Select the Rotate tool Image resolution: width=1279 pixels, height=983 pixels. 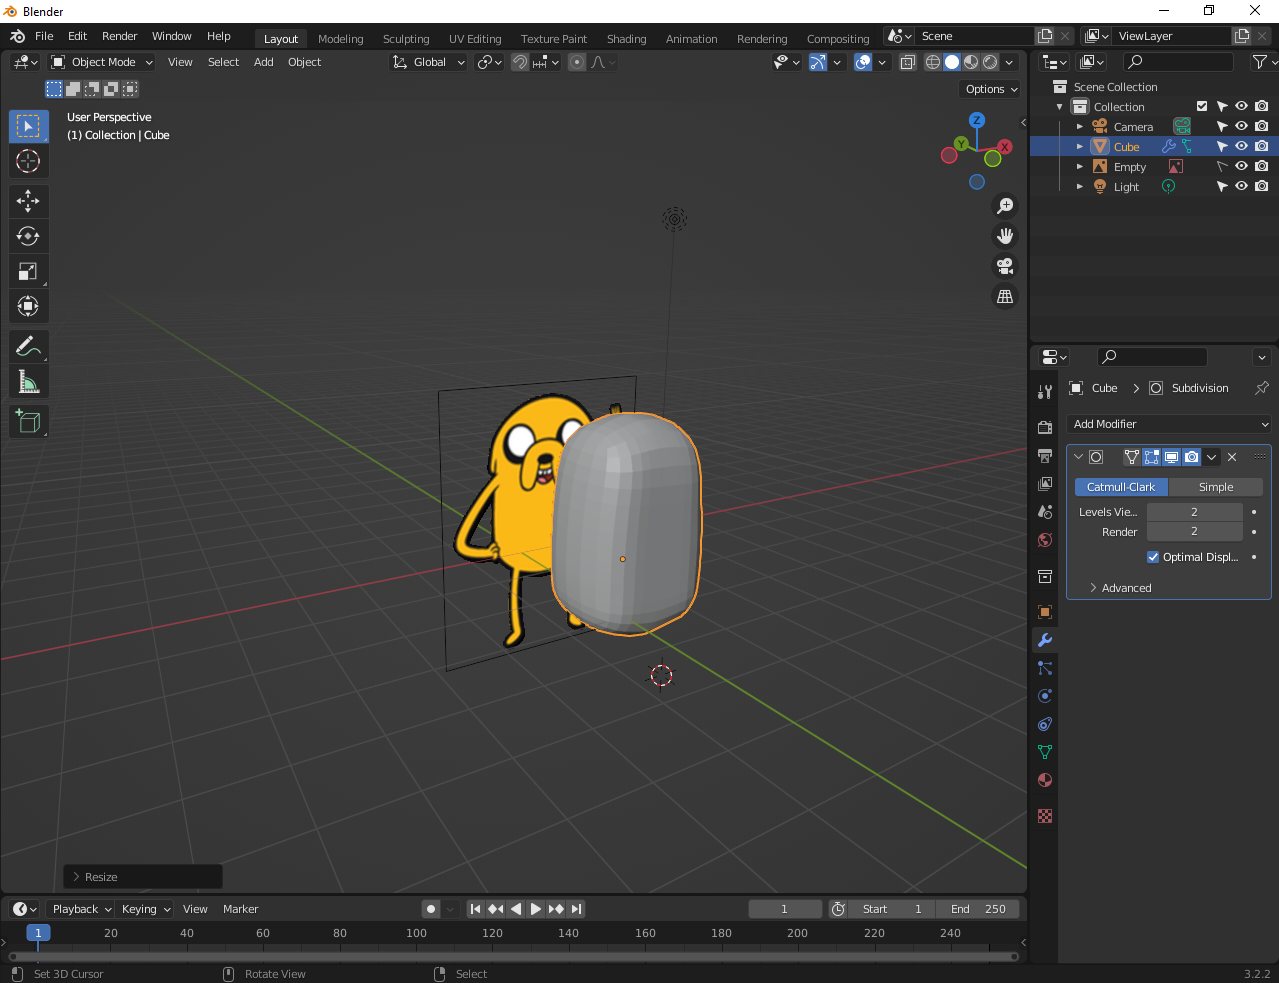tap(28, 236)
